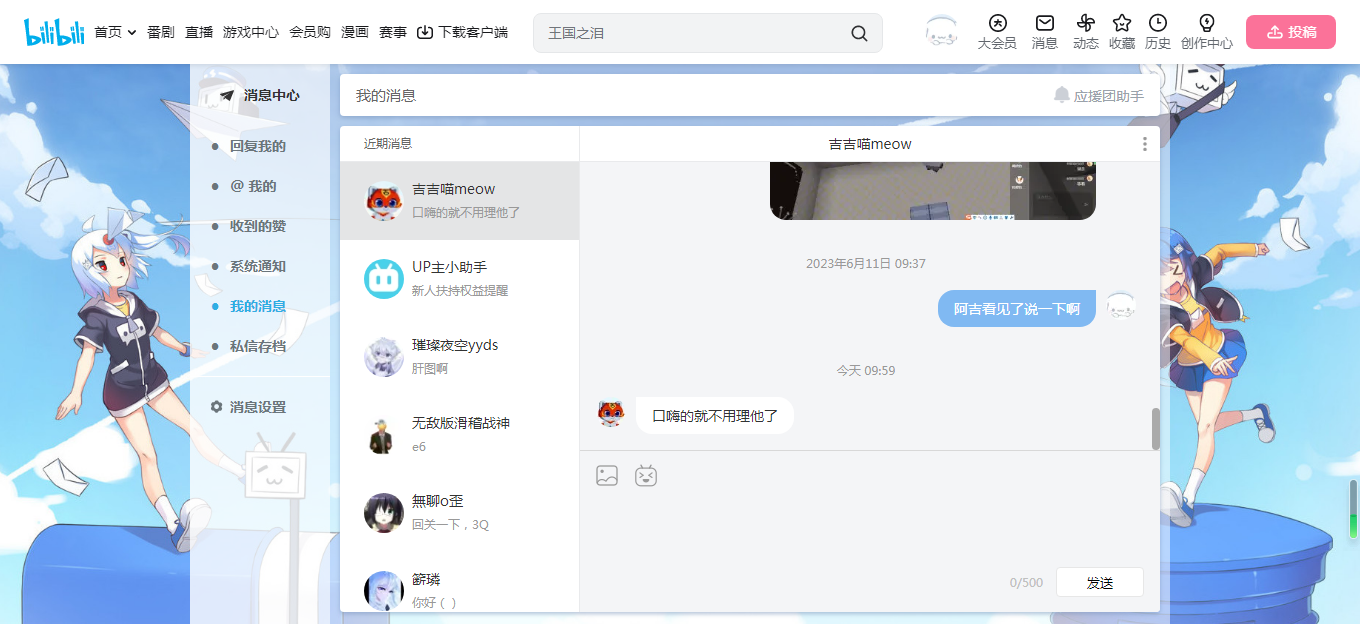This screenshot has height=624, width=1360.
Task: Click 璀璨夜空yyds avatar
Action: click(384, 357)
